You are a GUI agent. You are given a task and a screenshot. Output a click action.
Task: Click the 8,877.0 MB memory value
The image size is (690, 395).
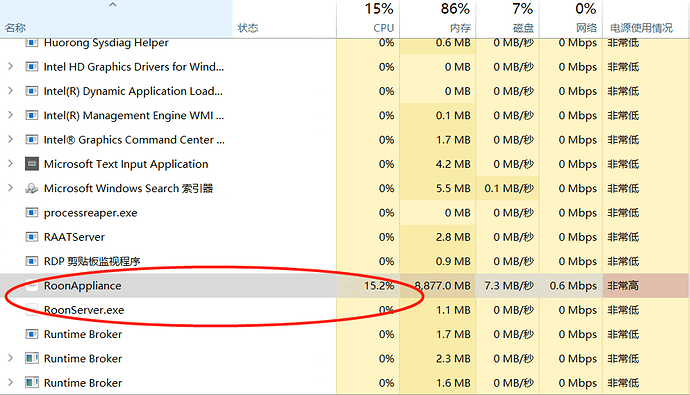coord(442,286)
